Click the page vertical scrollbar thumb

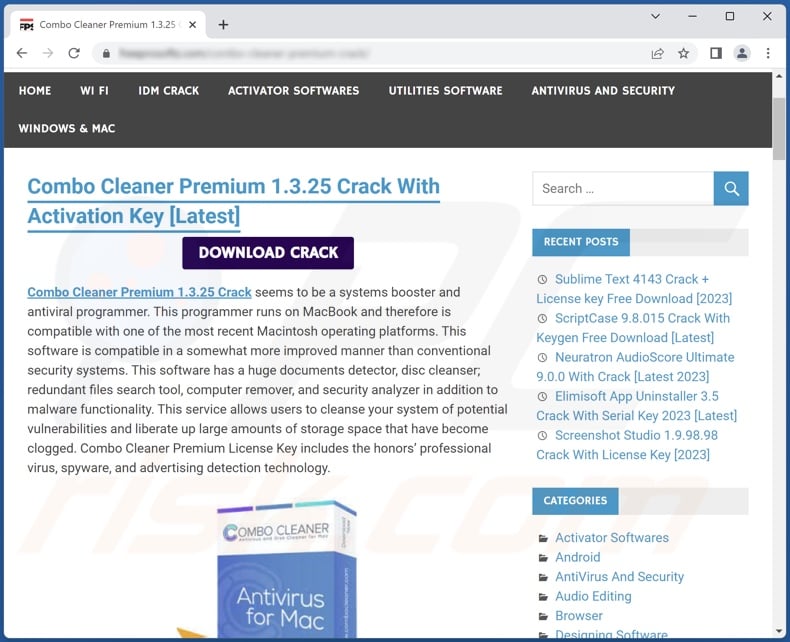click(779, 129)
